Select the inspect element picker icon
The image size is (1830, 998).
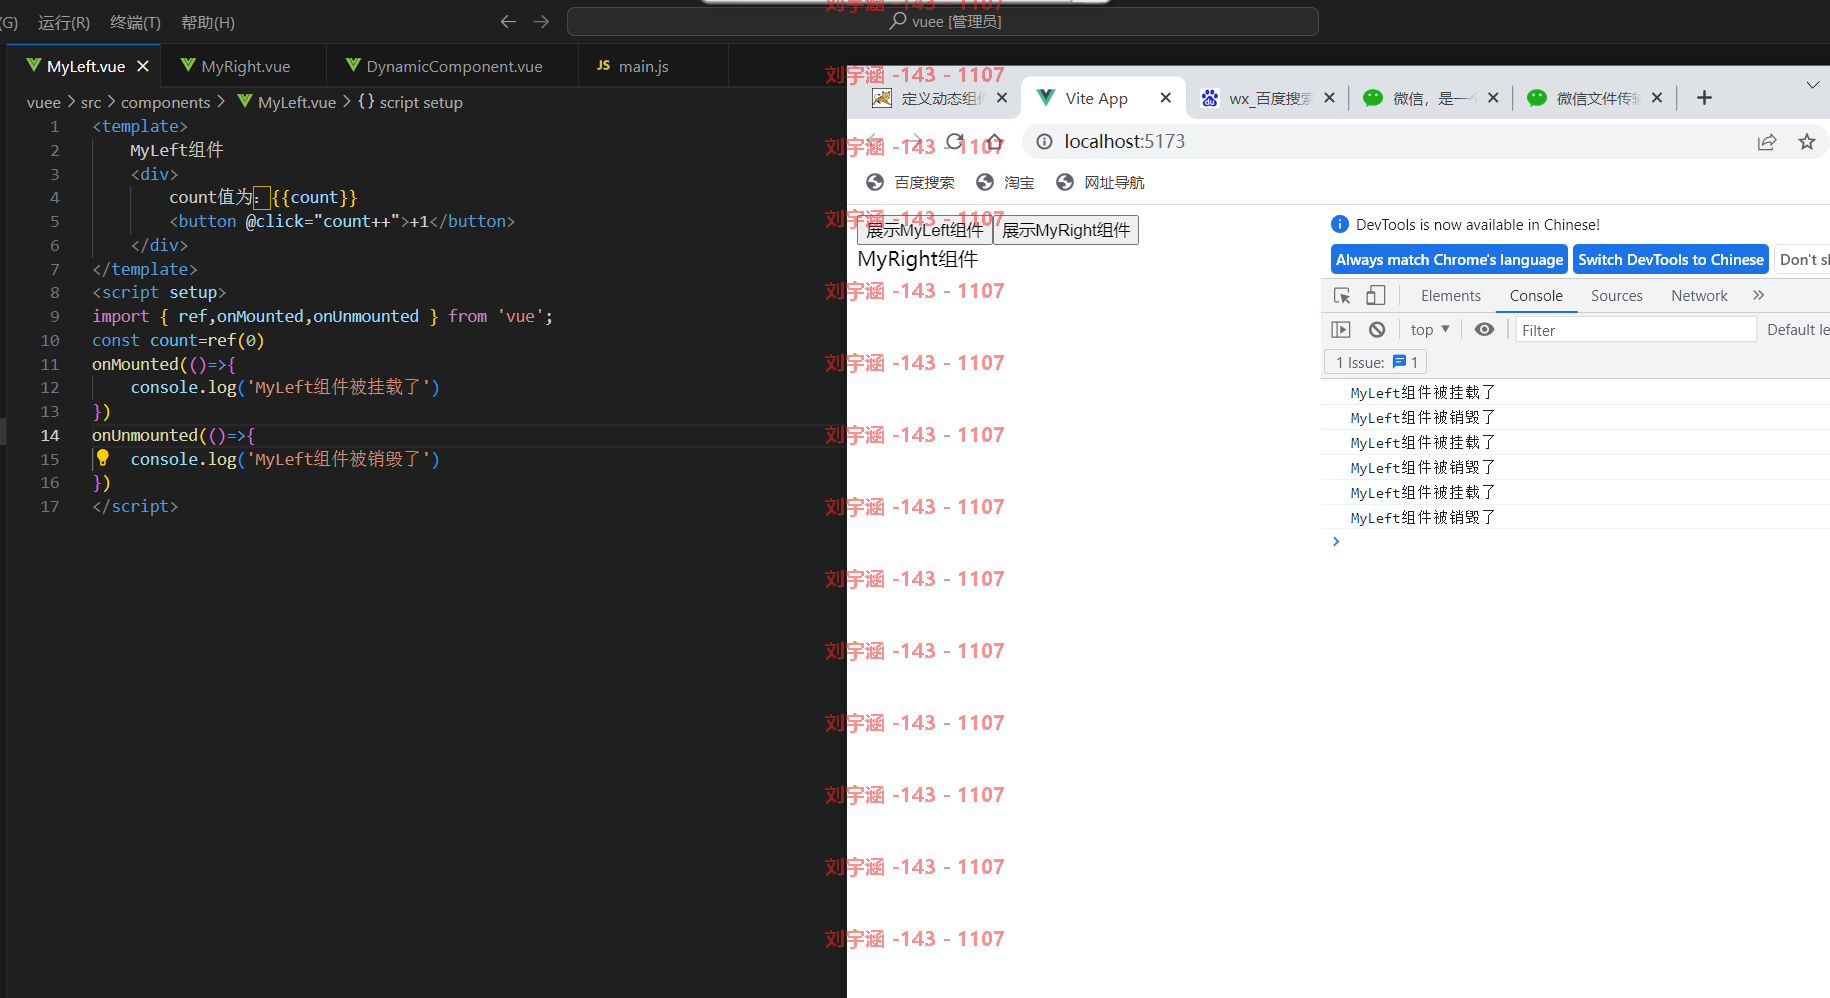pyautogui.click(x=1342, y=296)
